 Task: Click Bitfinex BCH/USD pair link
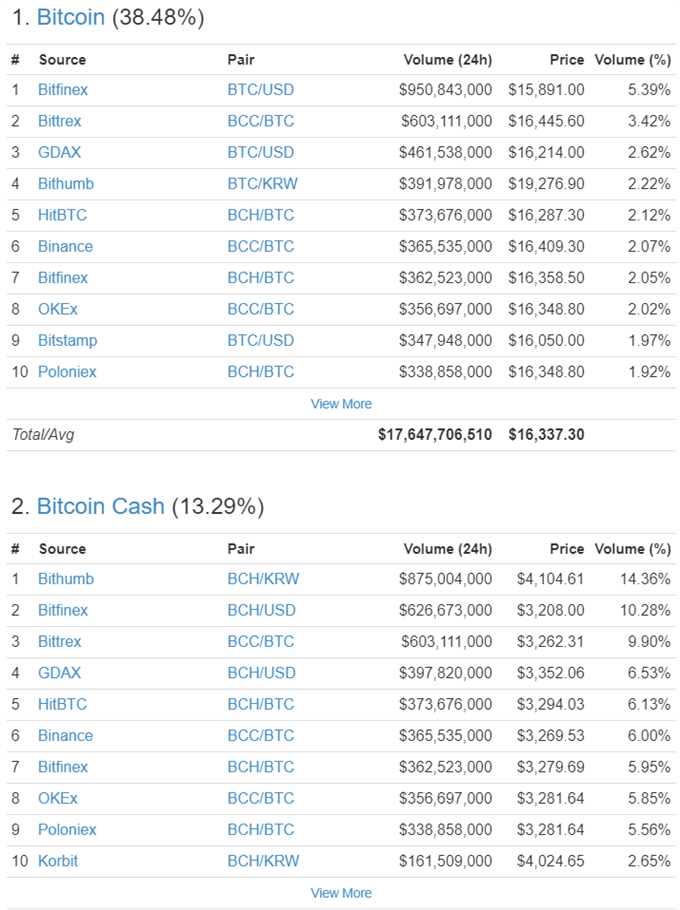pos(262,611)
